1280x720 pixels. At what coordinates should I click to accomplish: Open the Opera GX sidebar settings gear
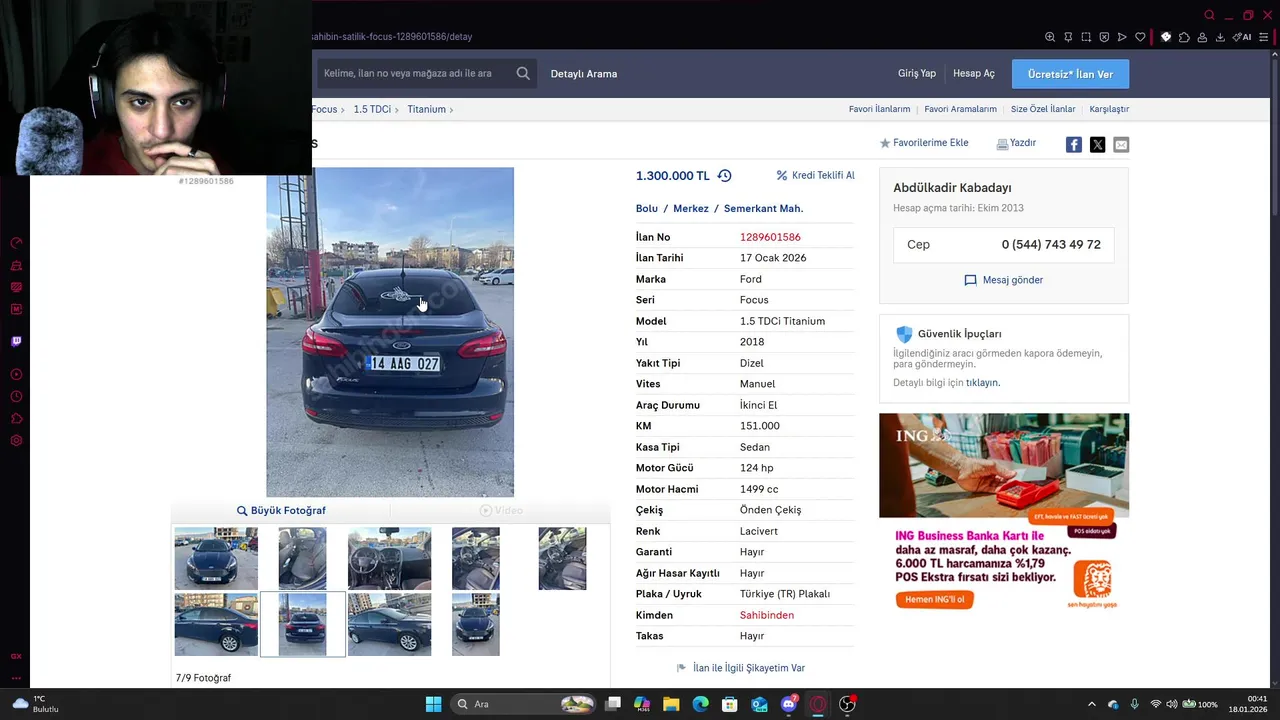coord(16,441)
